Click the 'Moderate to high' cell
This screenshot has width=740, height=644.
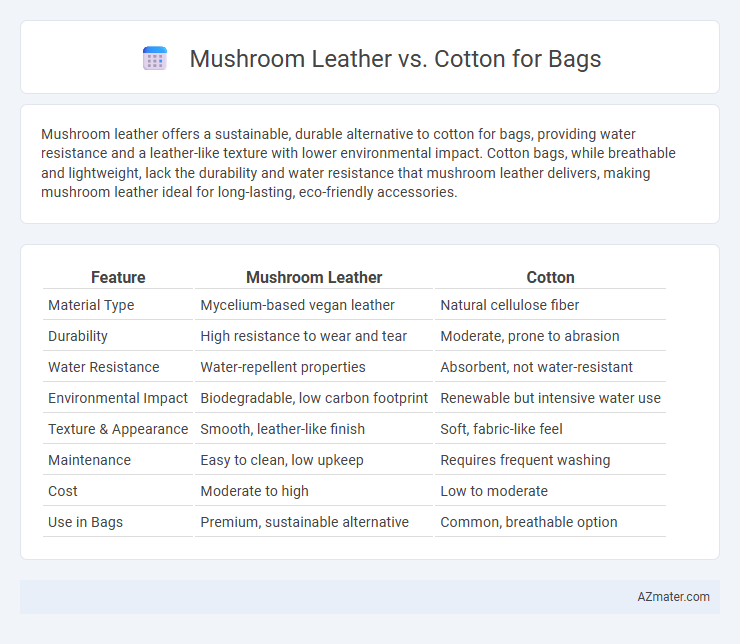coord(254,491)
